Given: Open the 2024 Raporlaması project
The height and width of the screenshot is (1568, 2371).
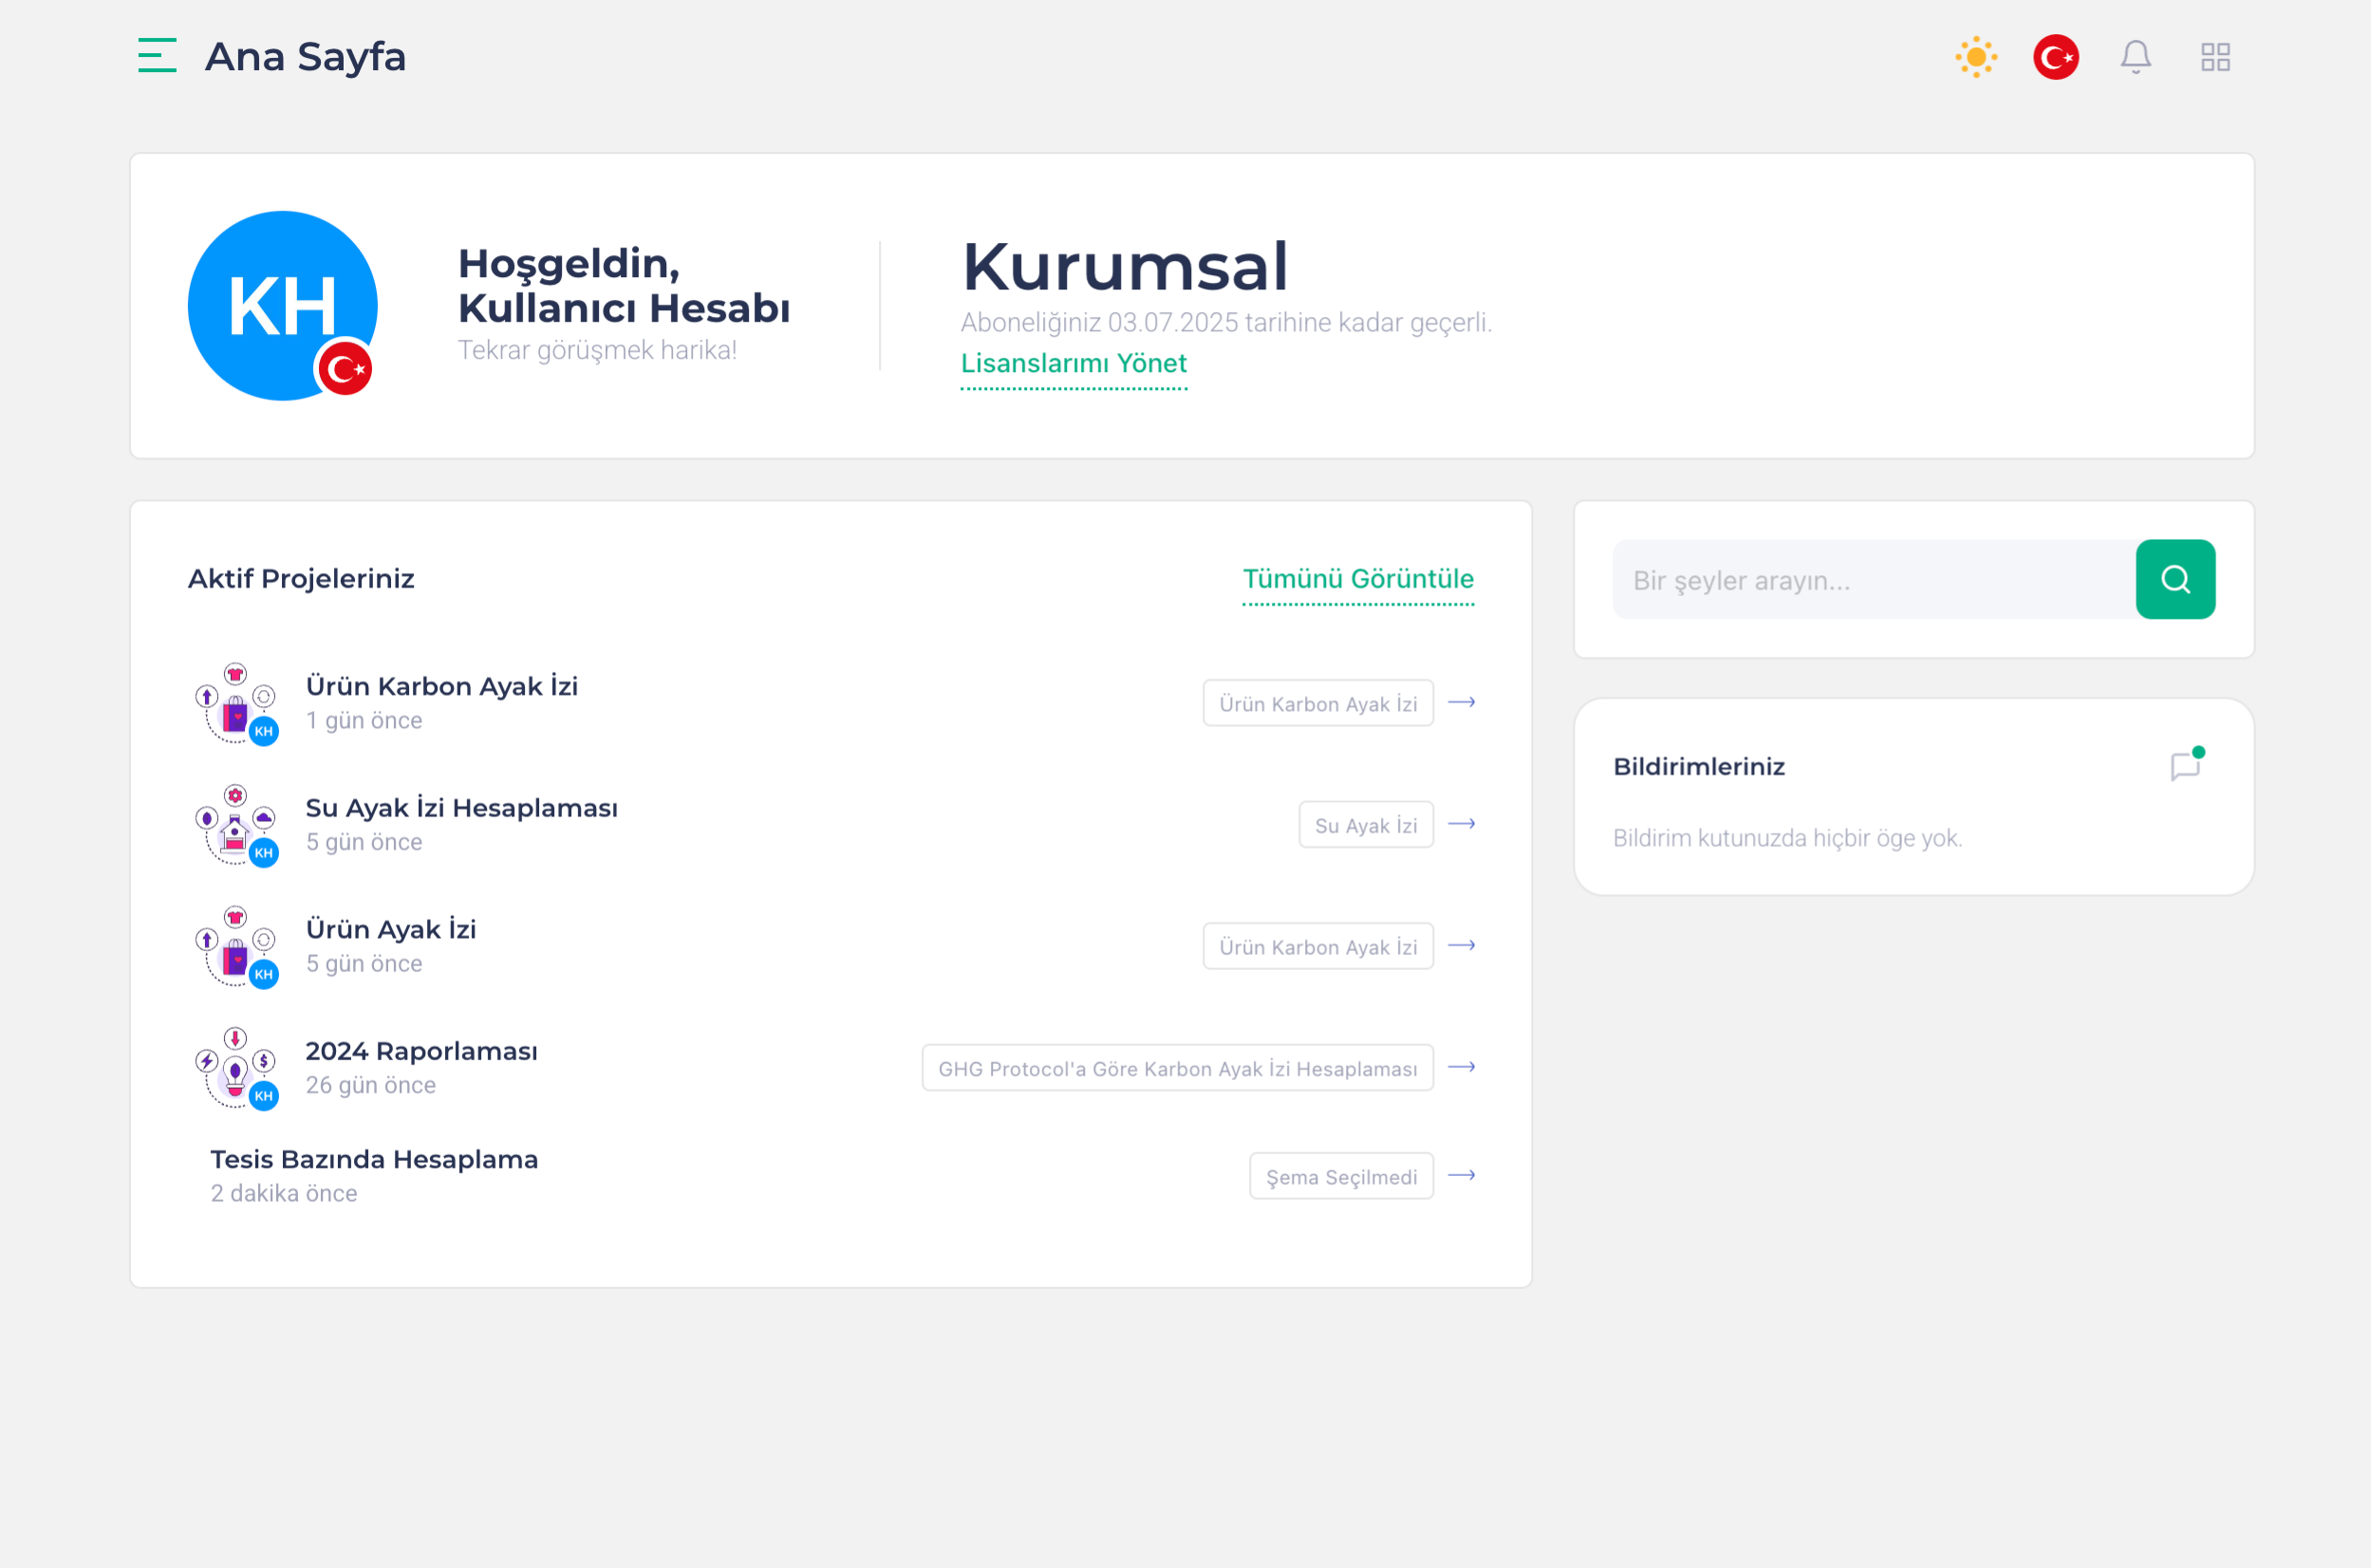Looking at the screenshot, I should pyautogui.click(x=421, y=1051).
